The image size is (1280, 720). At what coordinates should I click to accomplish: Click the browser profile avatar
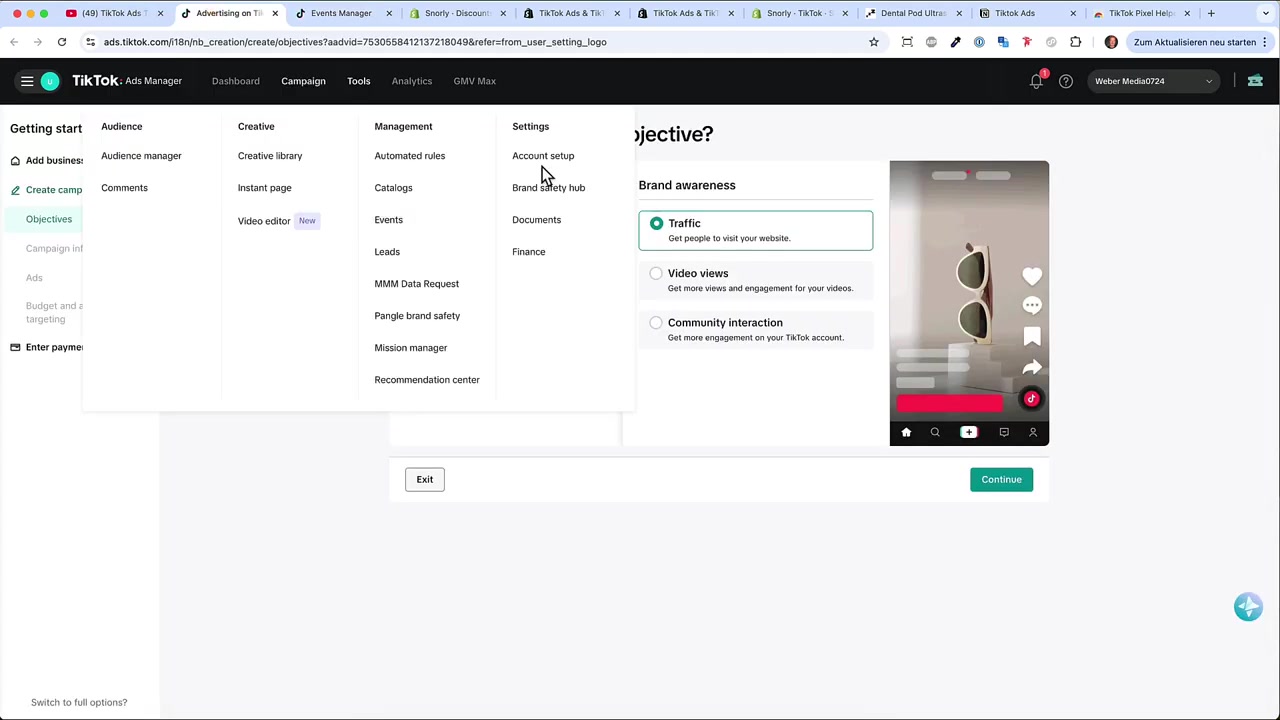click(1111, 42)
